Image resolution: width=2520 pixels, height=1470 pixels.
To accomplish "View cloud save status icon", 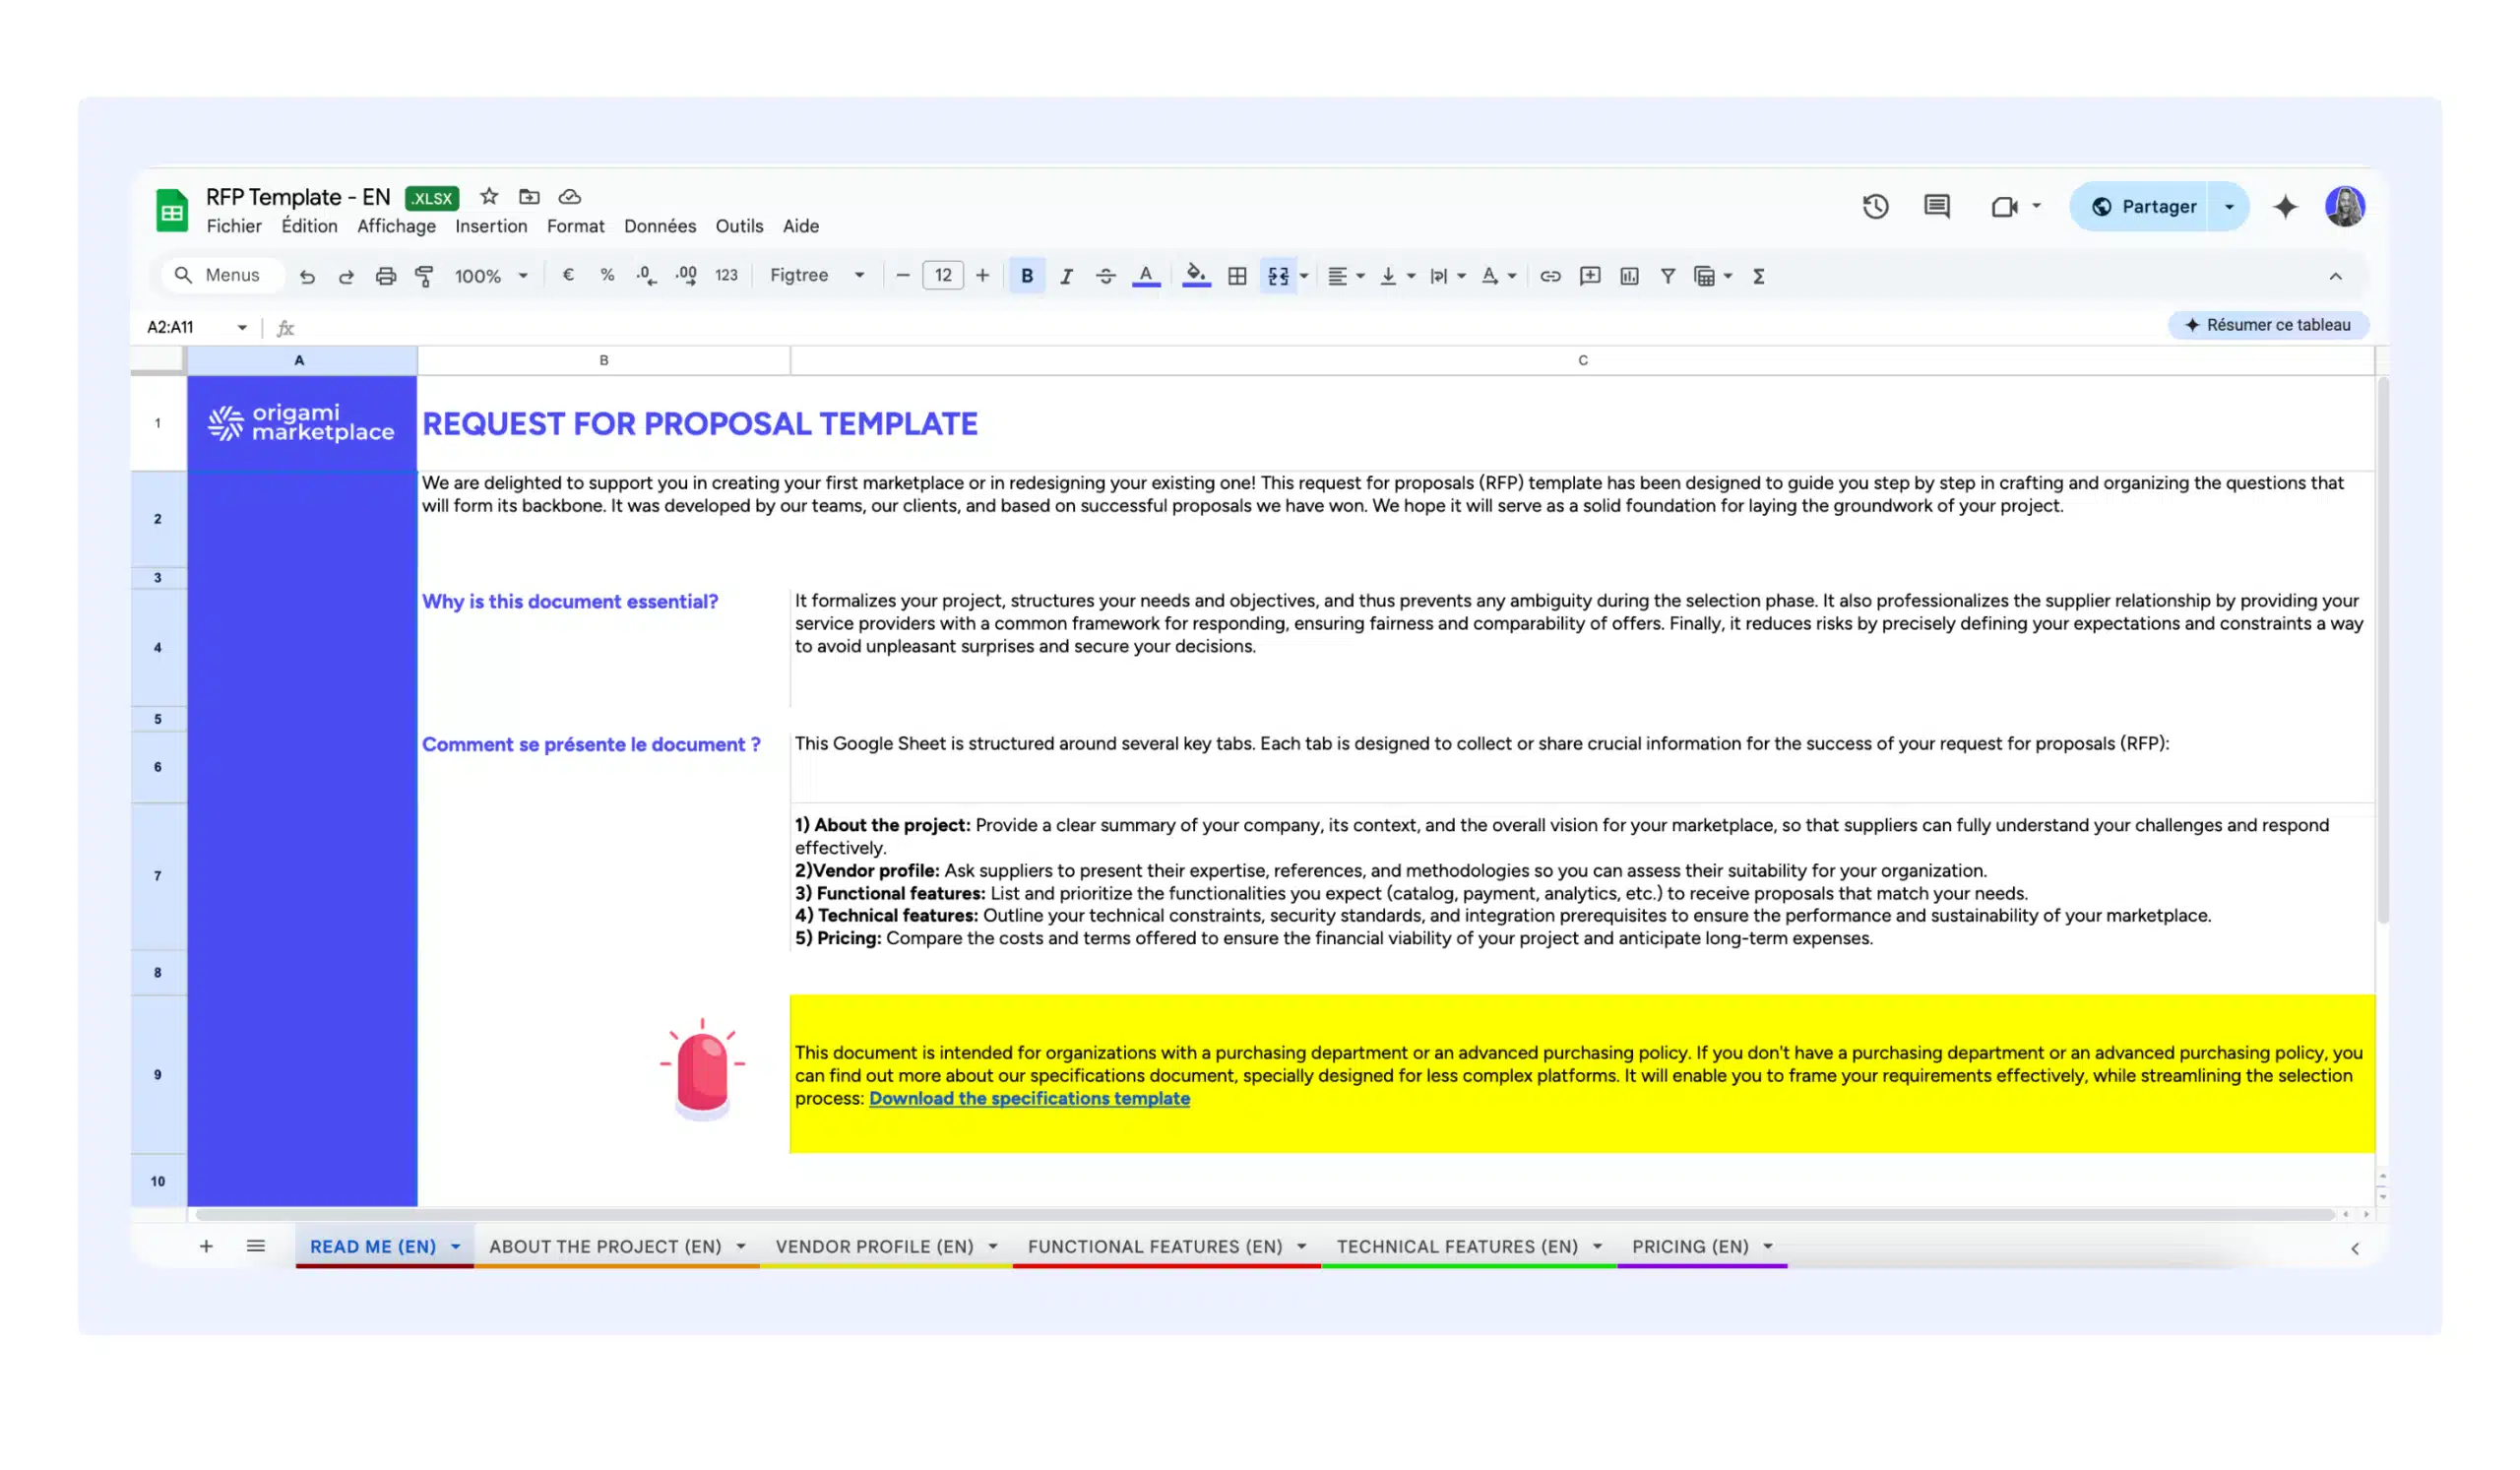I will coord(569,196).
